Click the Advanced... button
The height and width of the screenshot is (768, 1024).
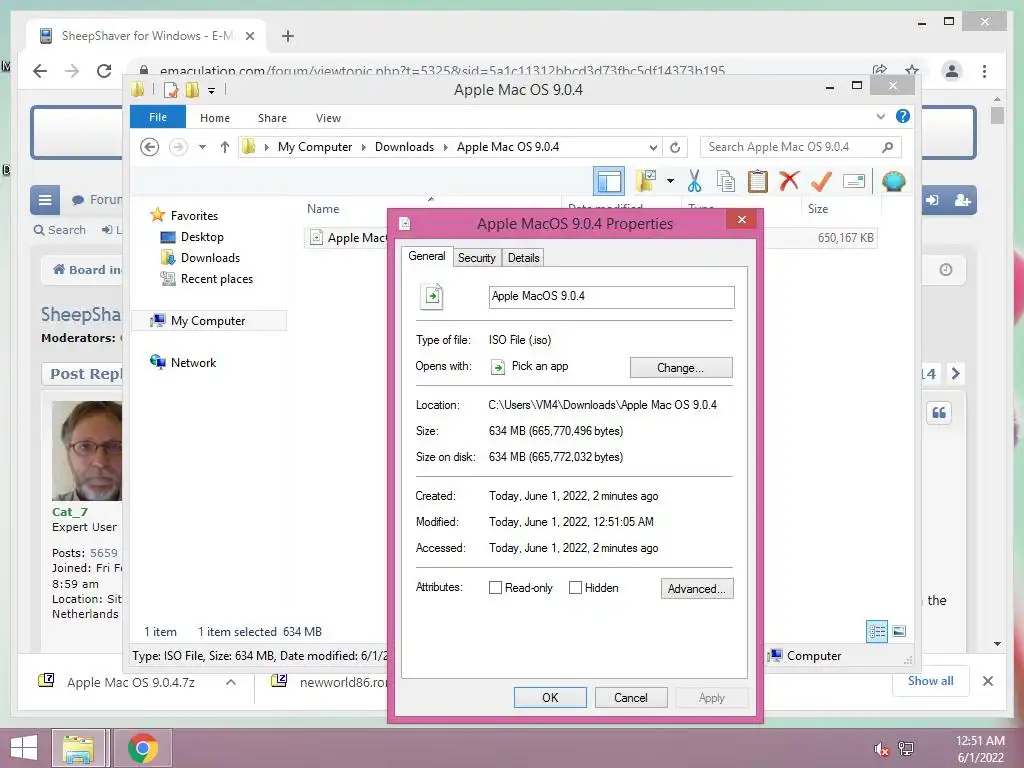click(697, 588)
